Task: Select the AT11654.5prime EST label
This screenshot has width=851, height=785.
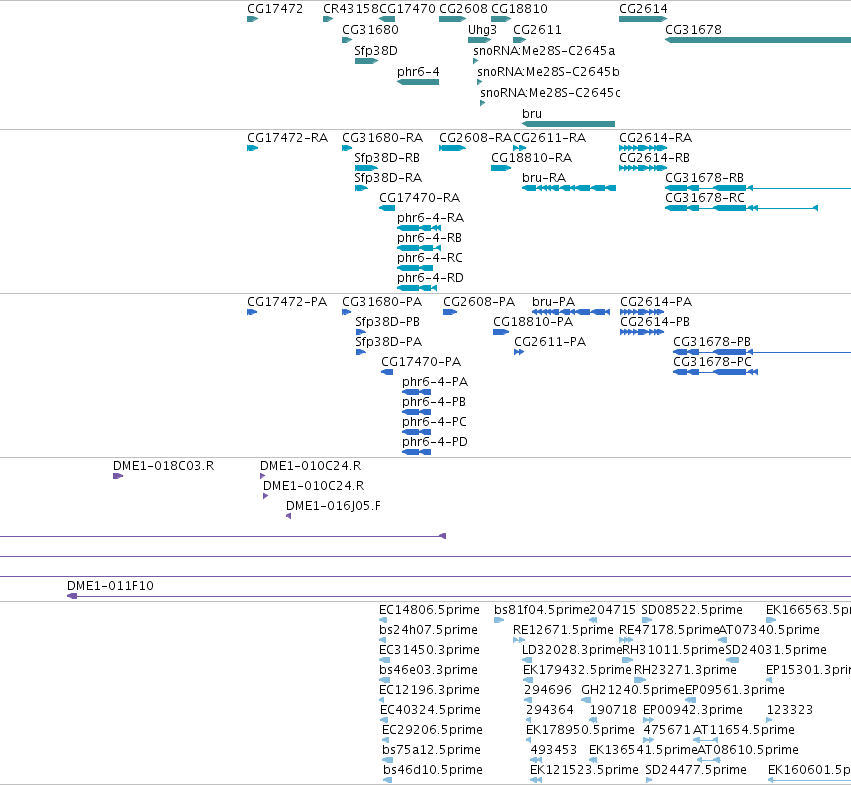Action: point(744,730)
